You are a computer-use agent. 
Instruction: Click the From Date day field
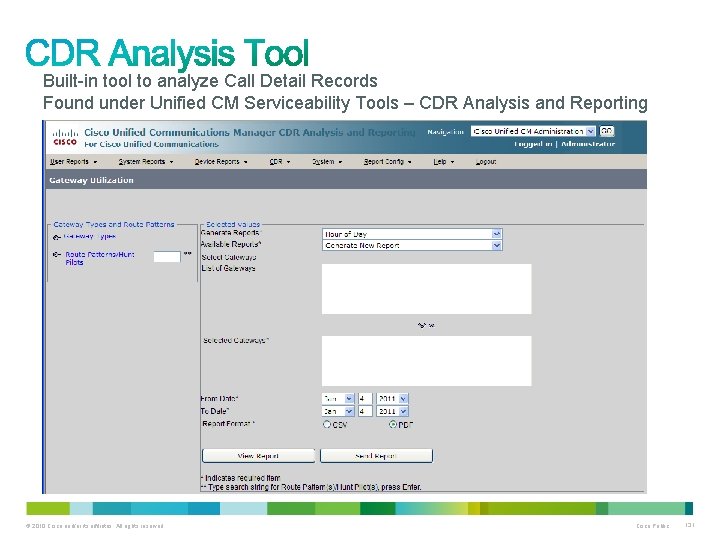coord(365,399)
